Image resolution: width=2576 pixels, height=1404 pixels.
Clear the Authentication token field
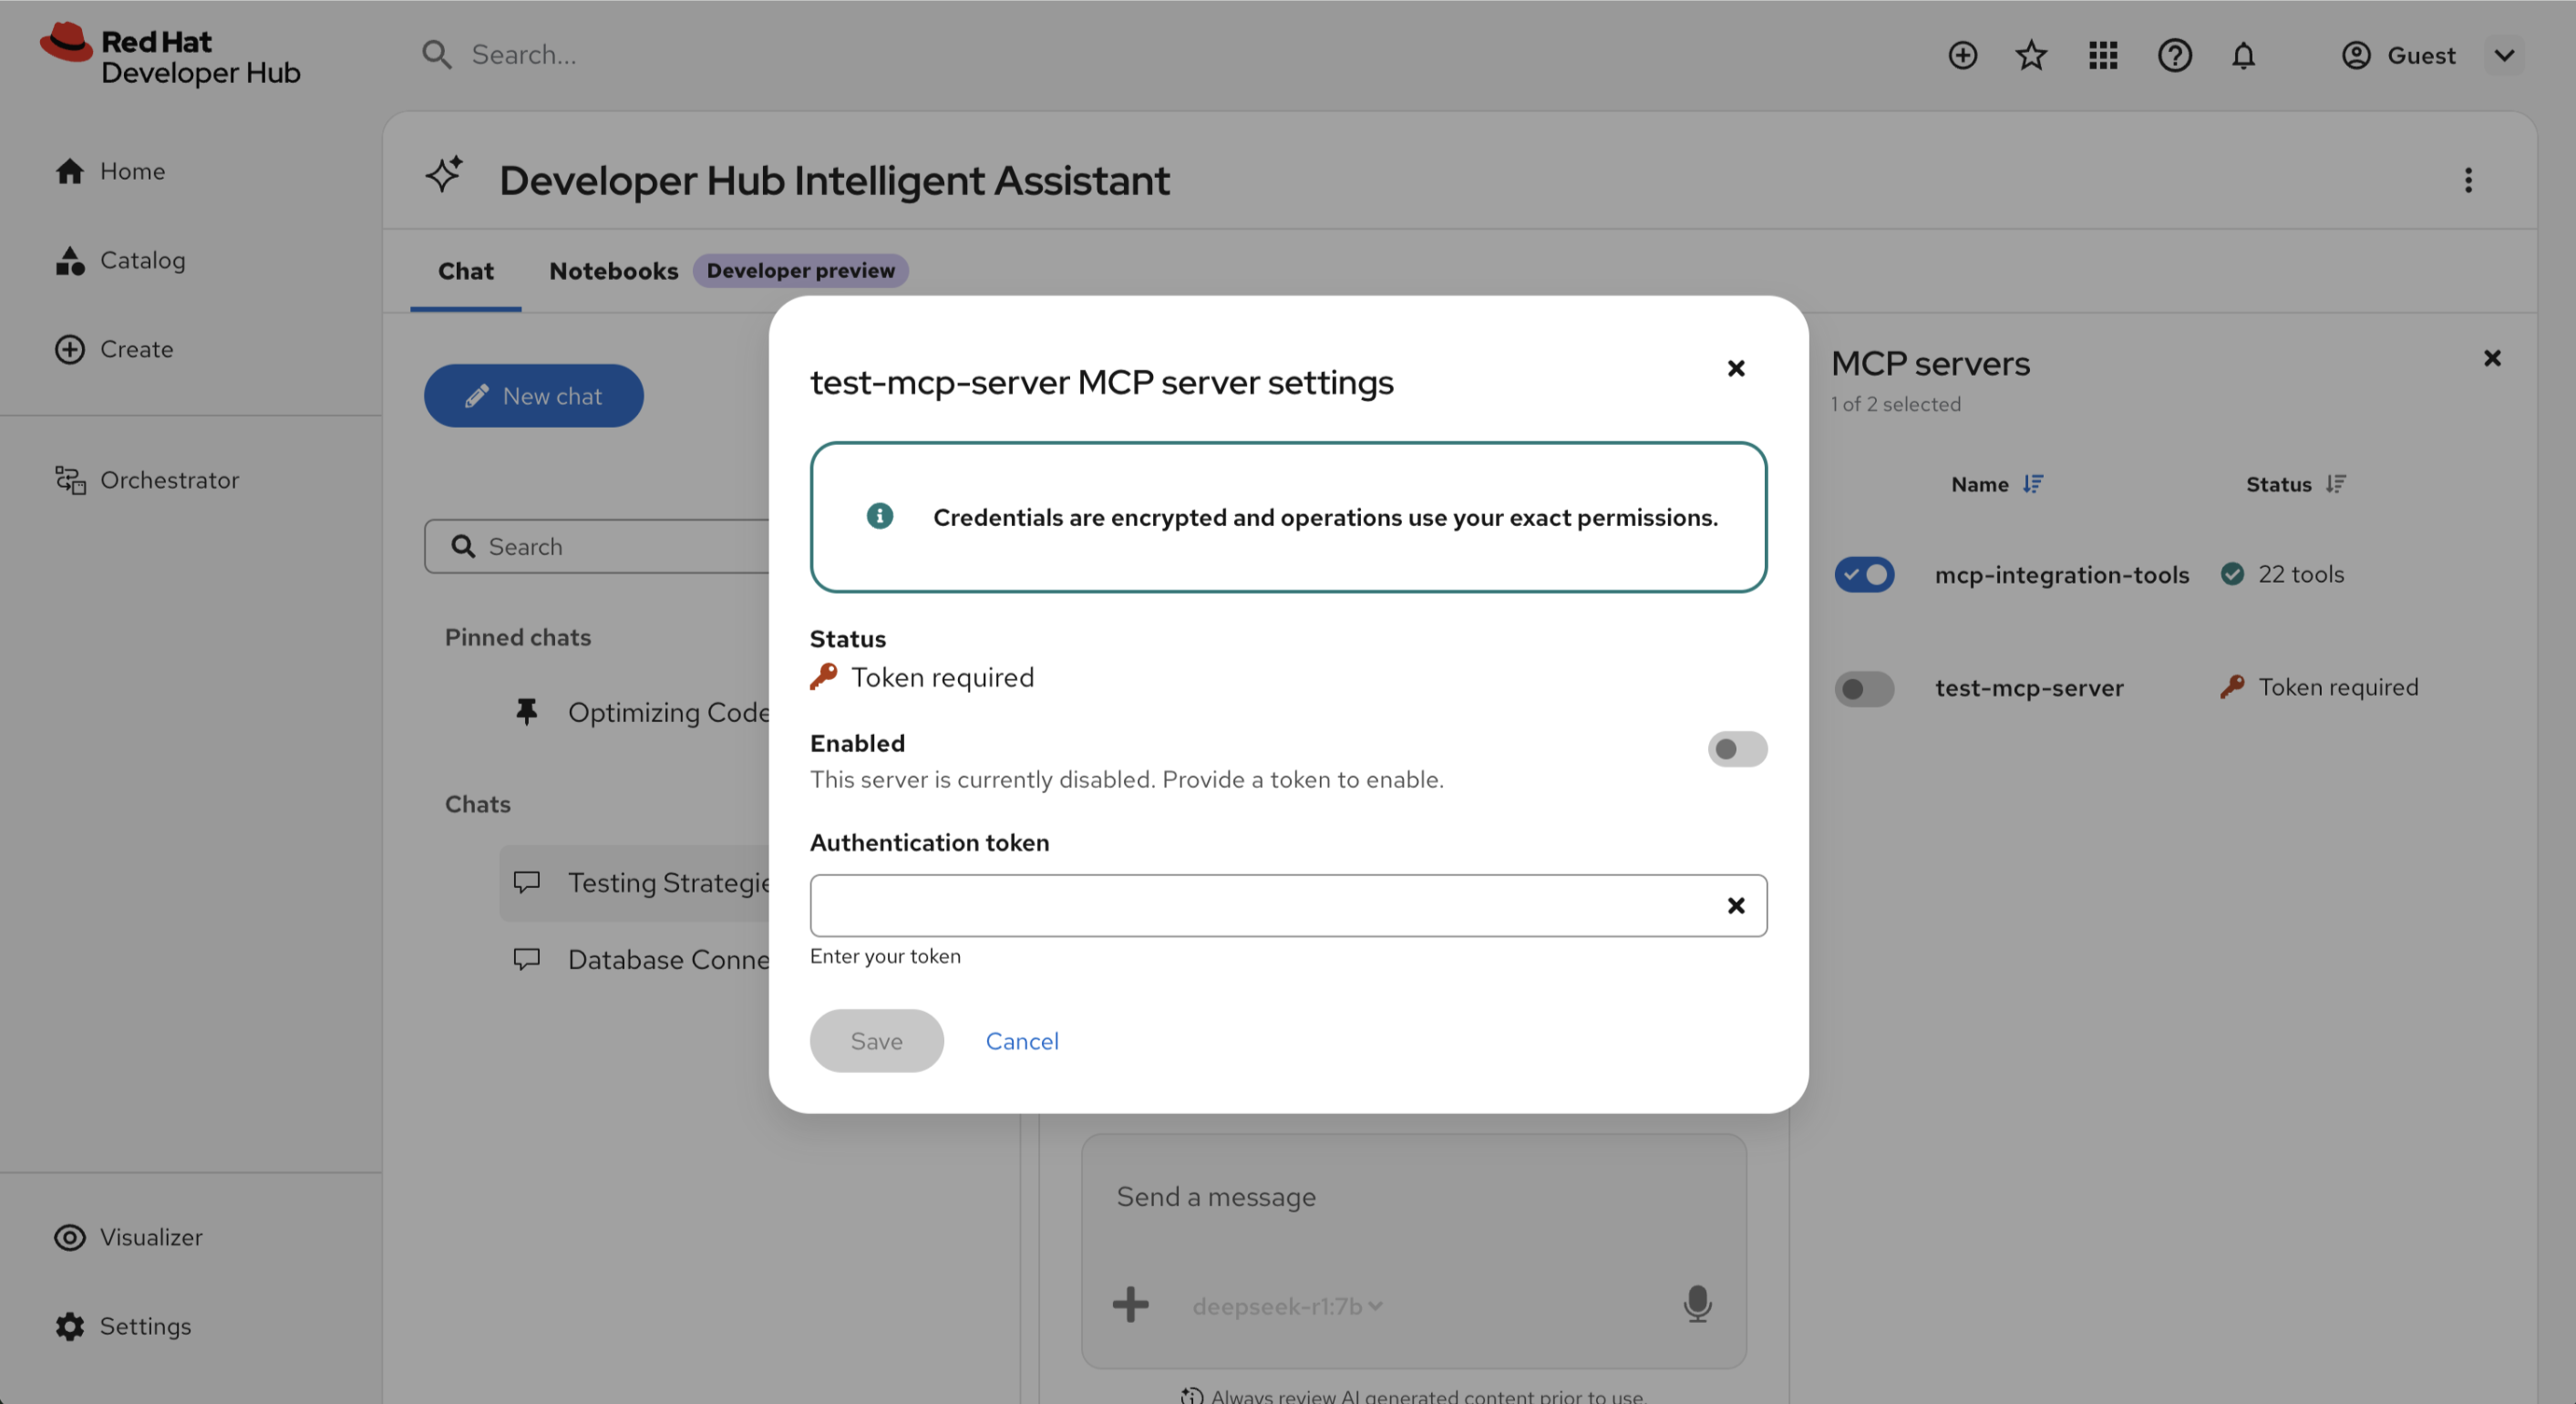click(x=1736, y=906)
